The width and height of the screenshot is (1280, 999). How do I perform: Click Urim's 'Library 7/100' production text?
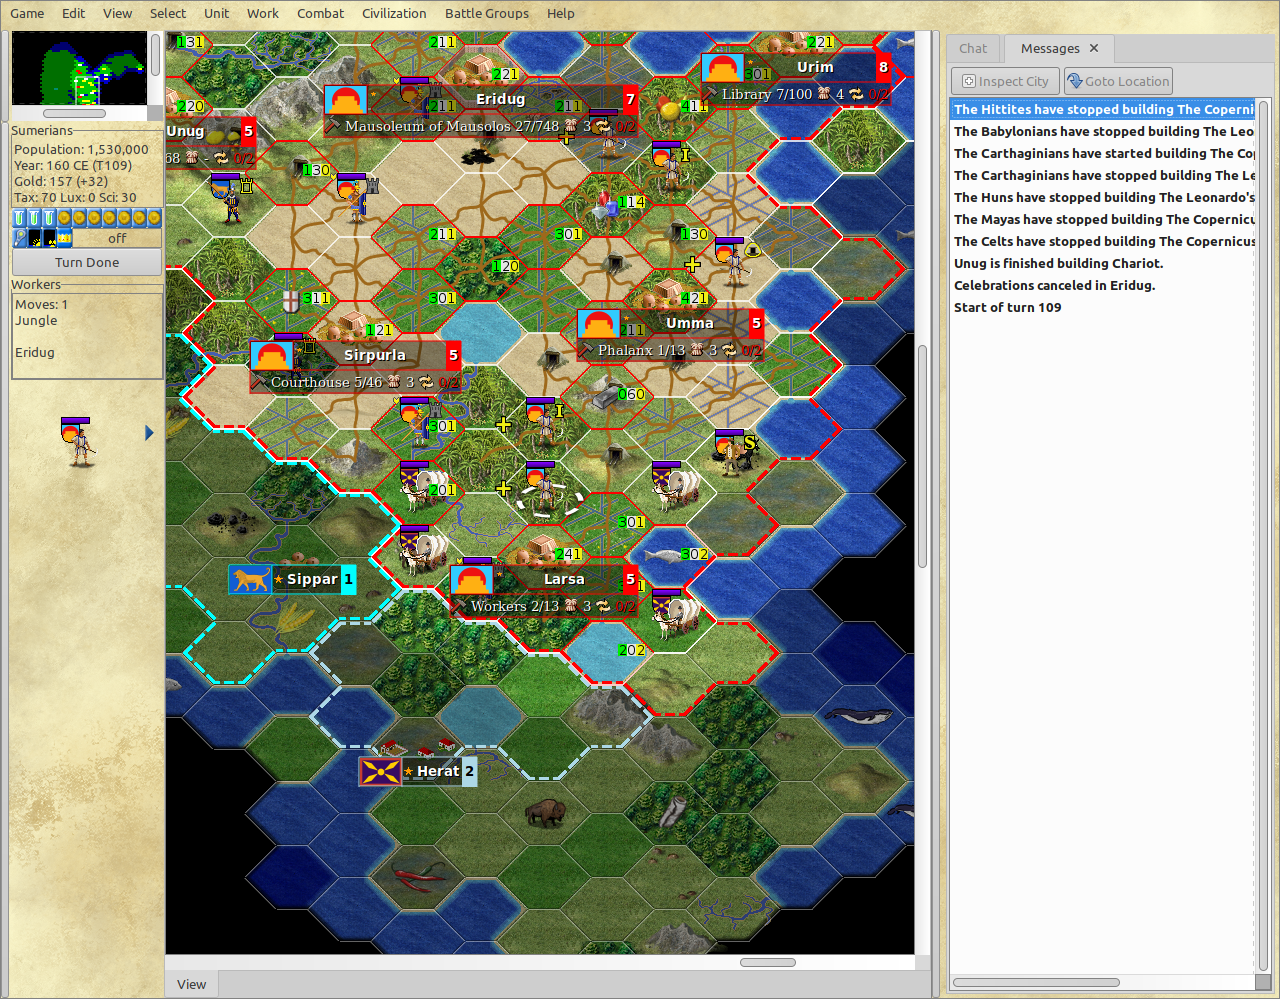pyautogui.click(x=766, y=94)
